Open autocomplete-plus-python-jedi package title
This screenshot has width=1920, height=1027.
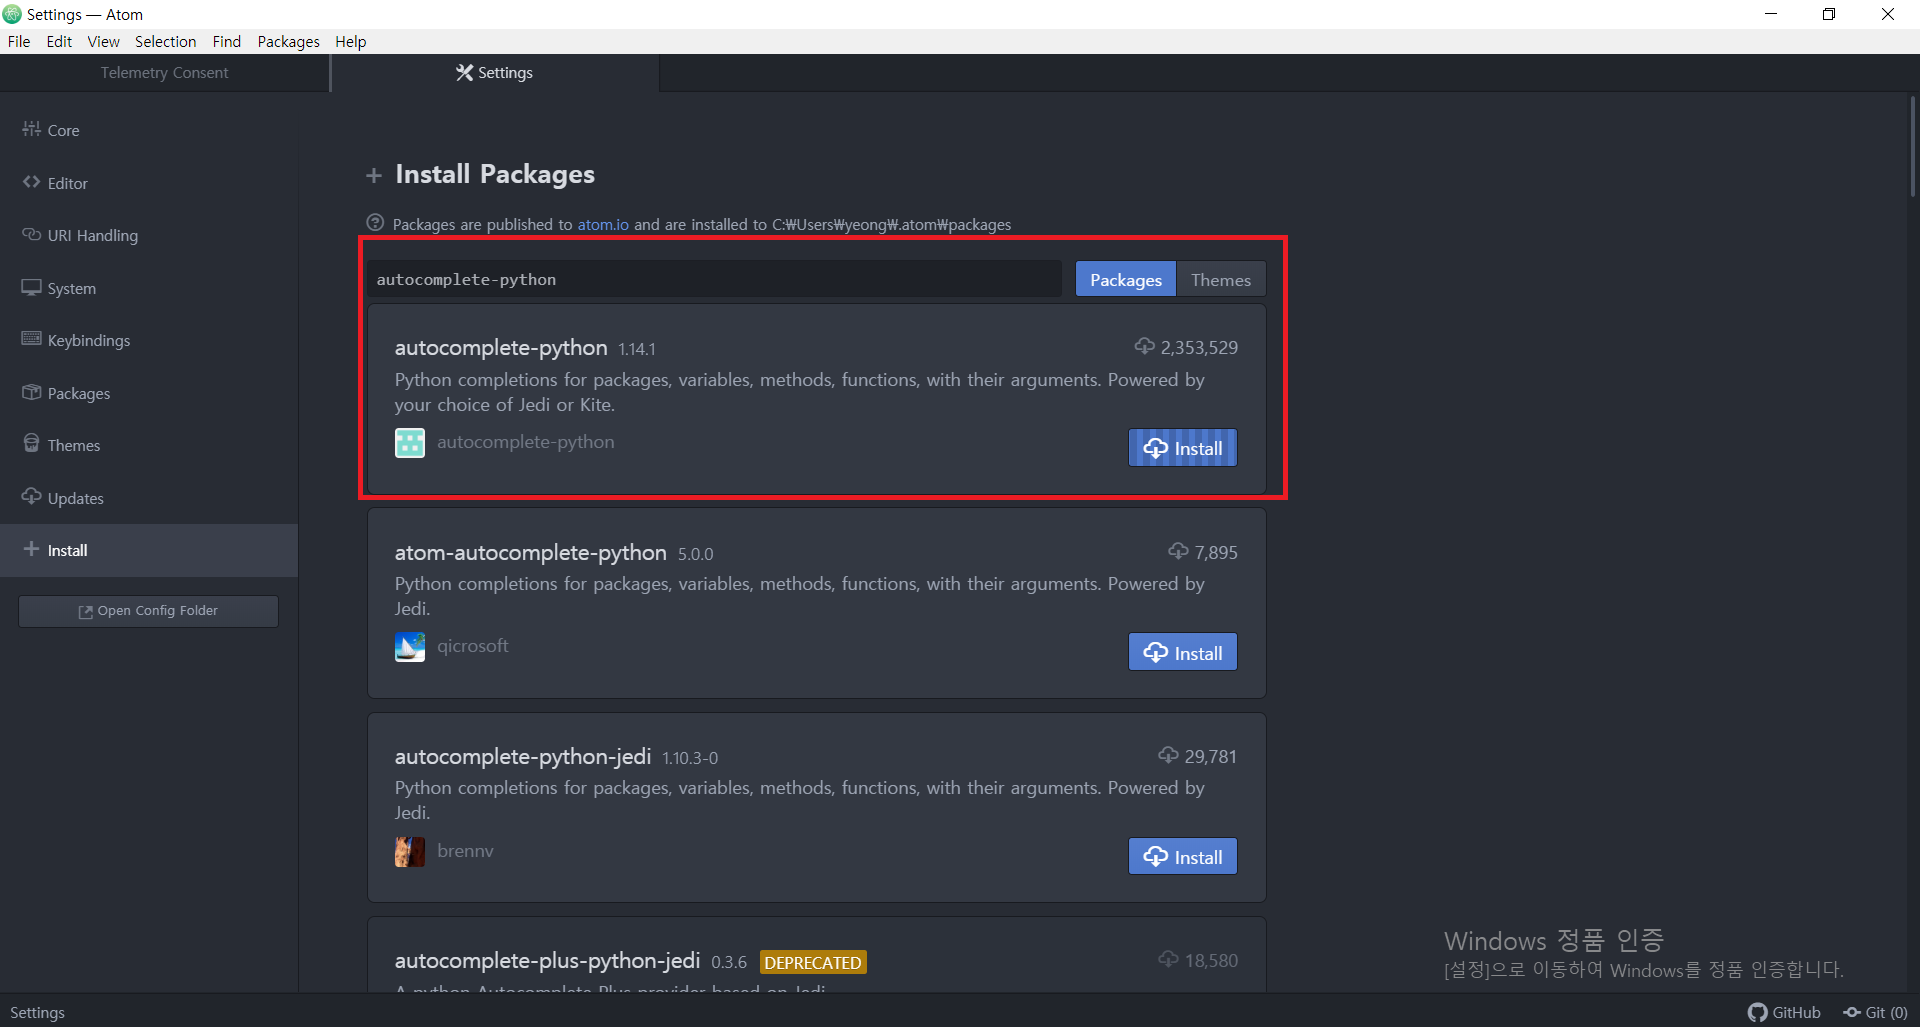(x=547, y=960)
